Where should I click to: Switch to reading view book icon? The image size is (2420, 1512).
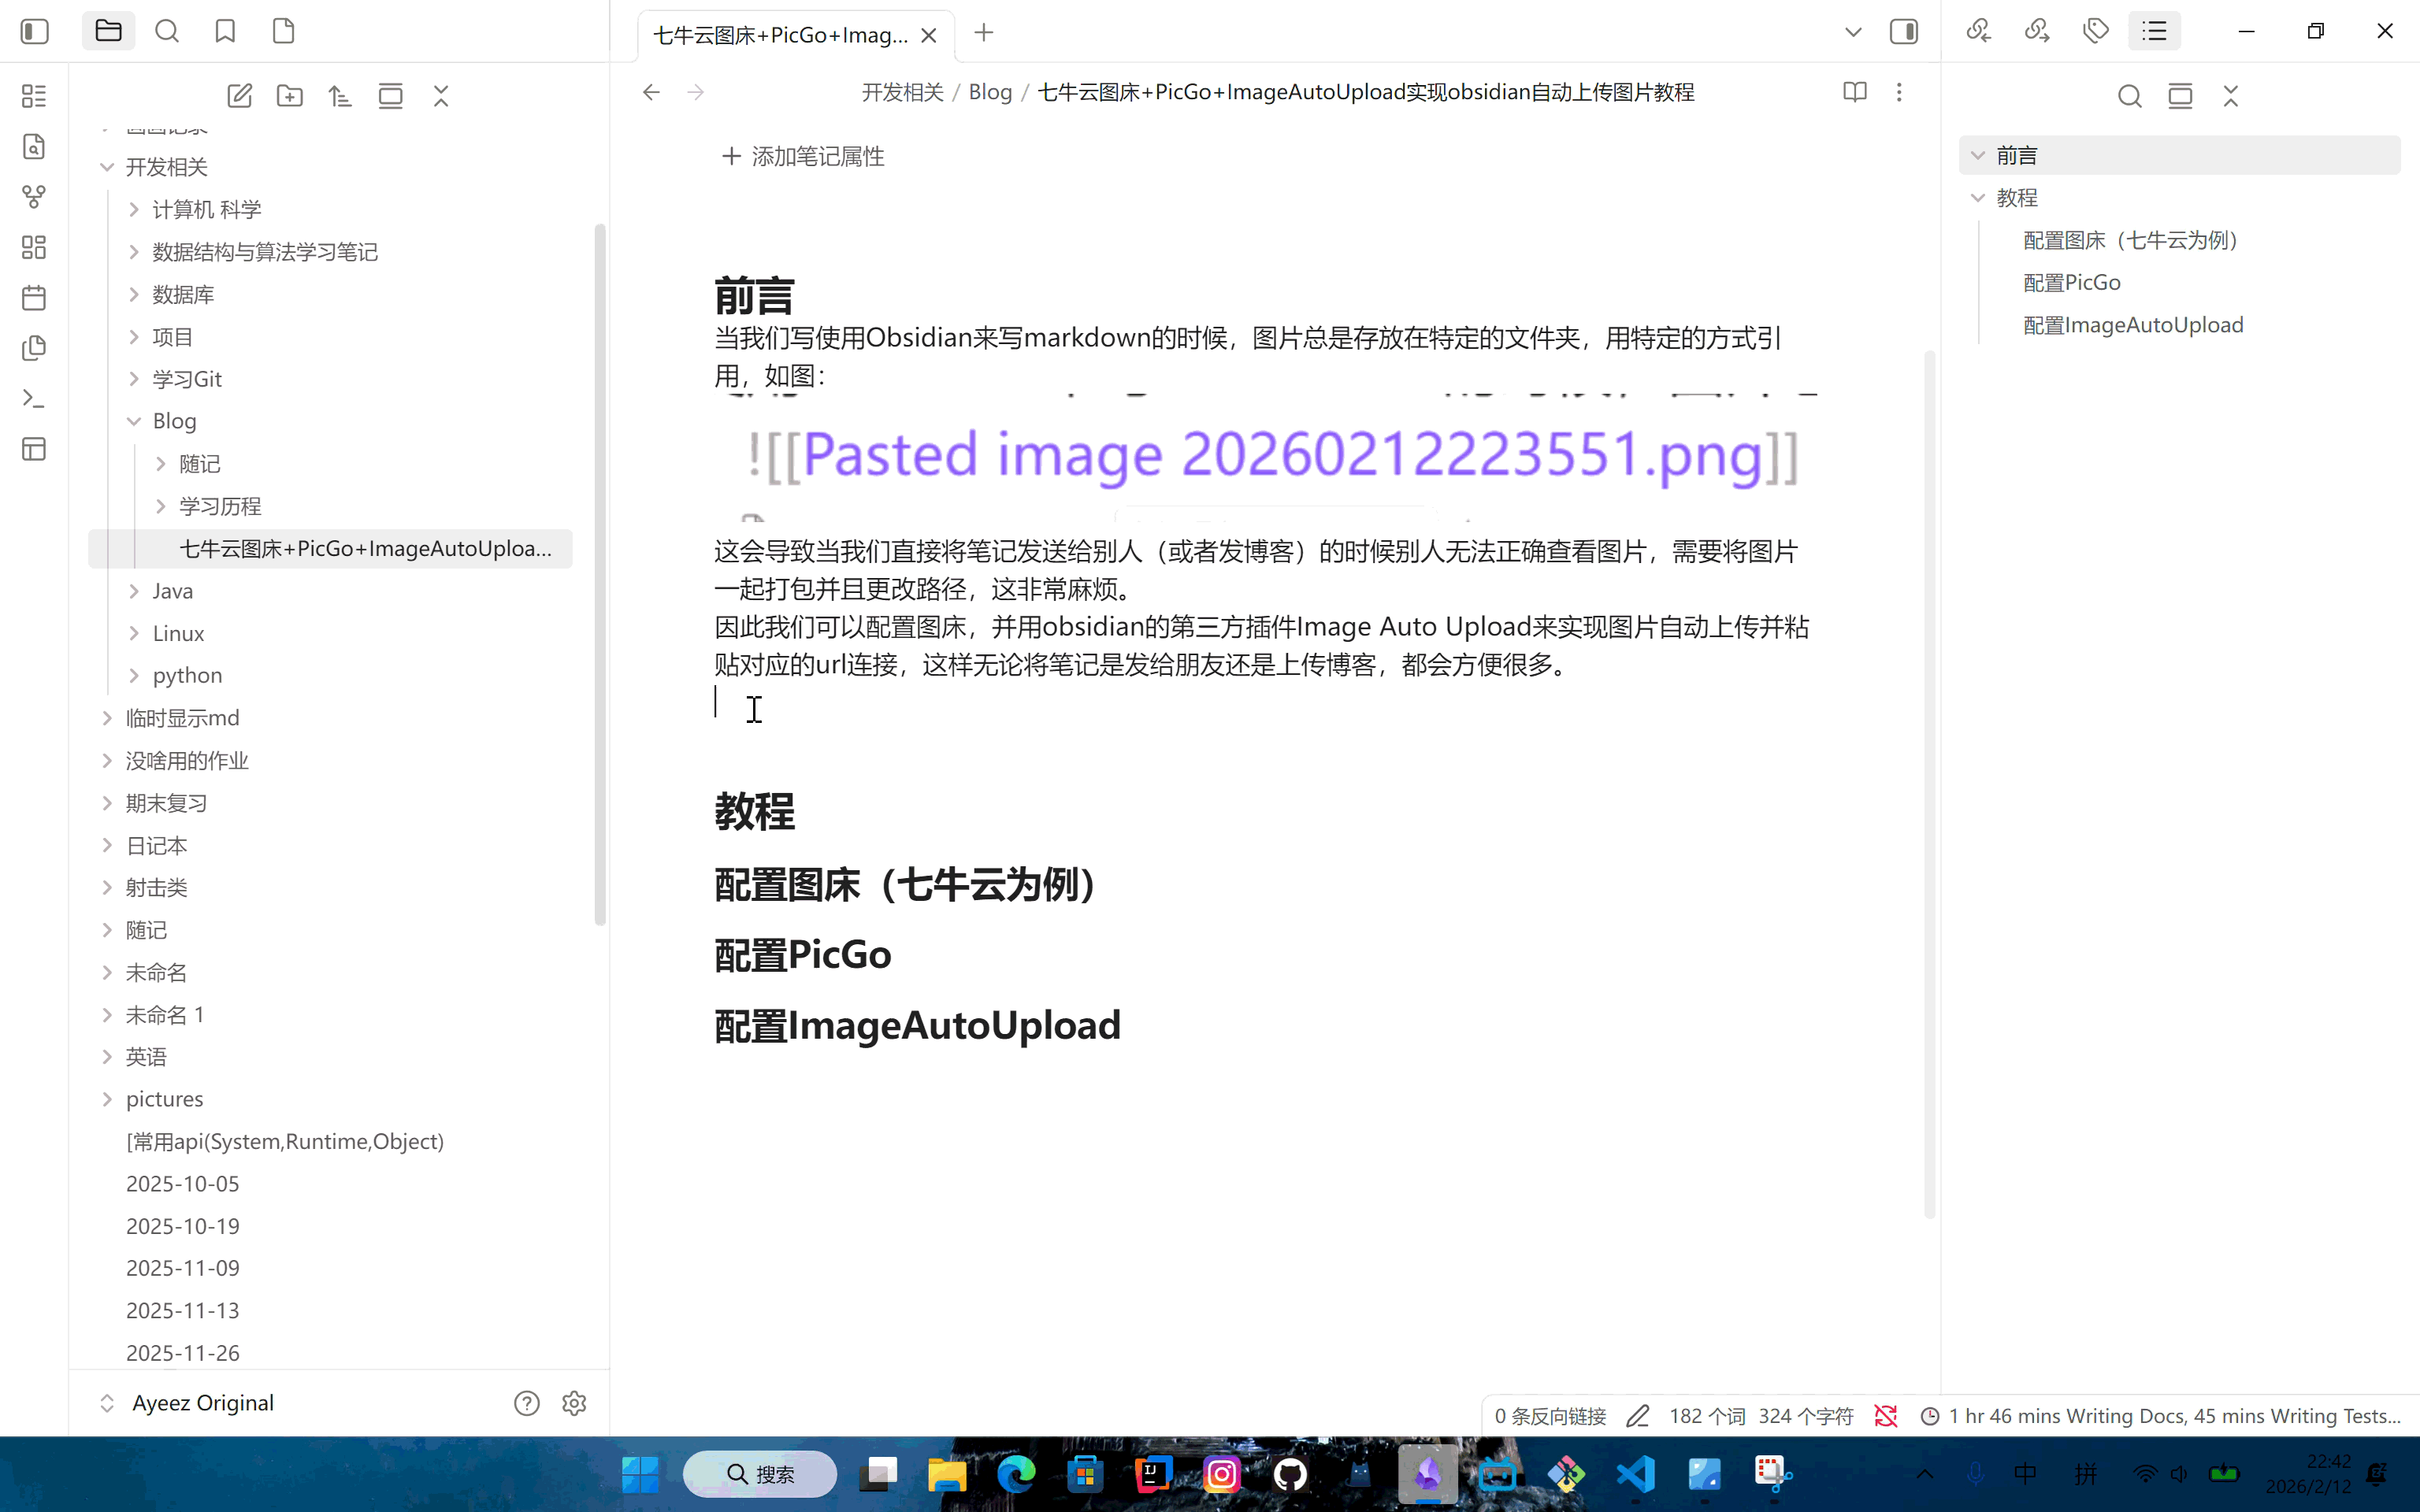(x=1855, y=92)
